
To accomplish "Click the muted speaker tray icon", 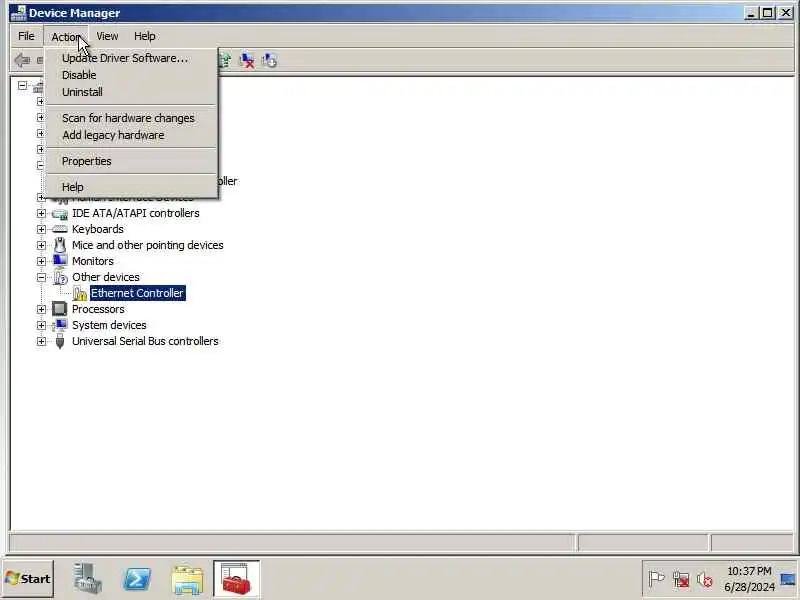I will tap(705, 579).
